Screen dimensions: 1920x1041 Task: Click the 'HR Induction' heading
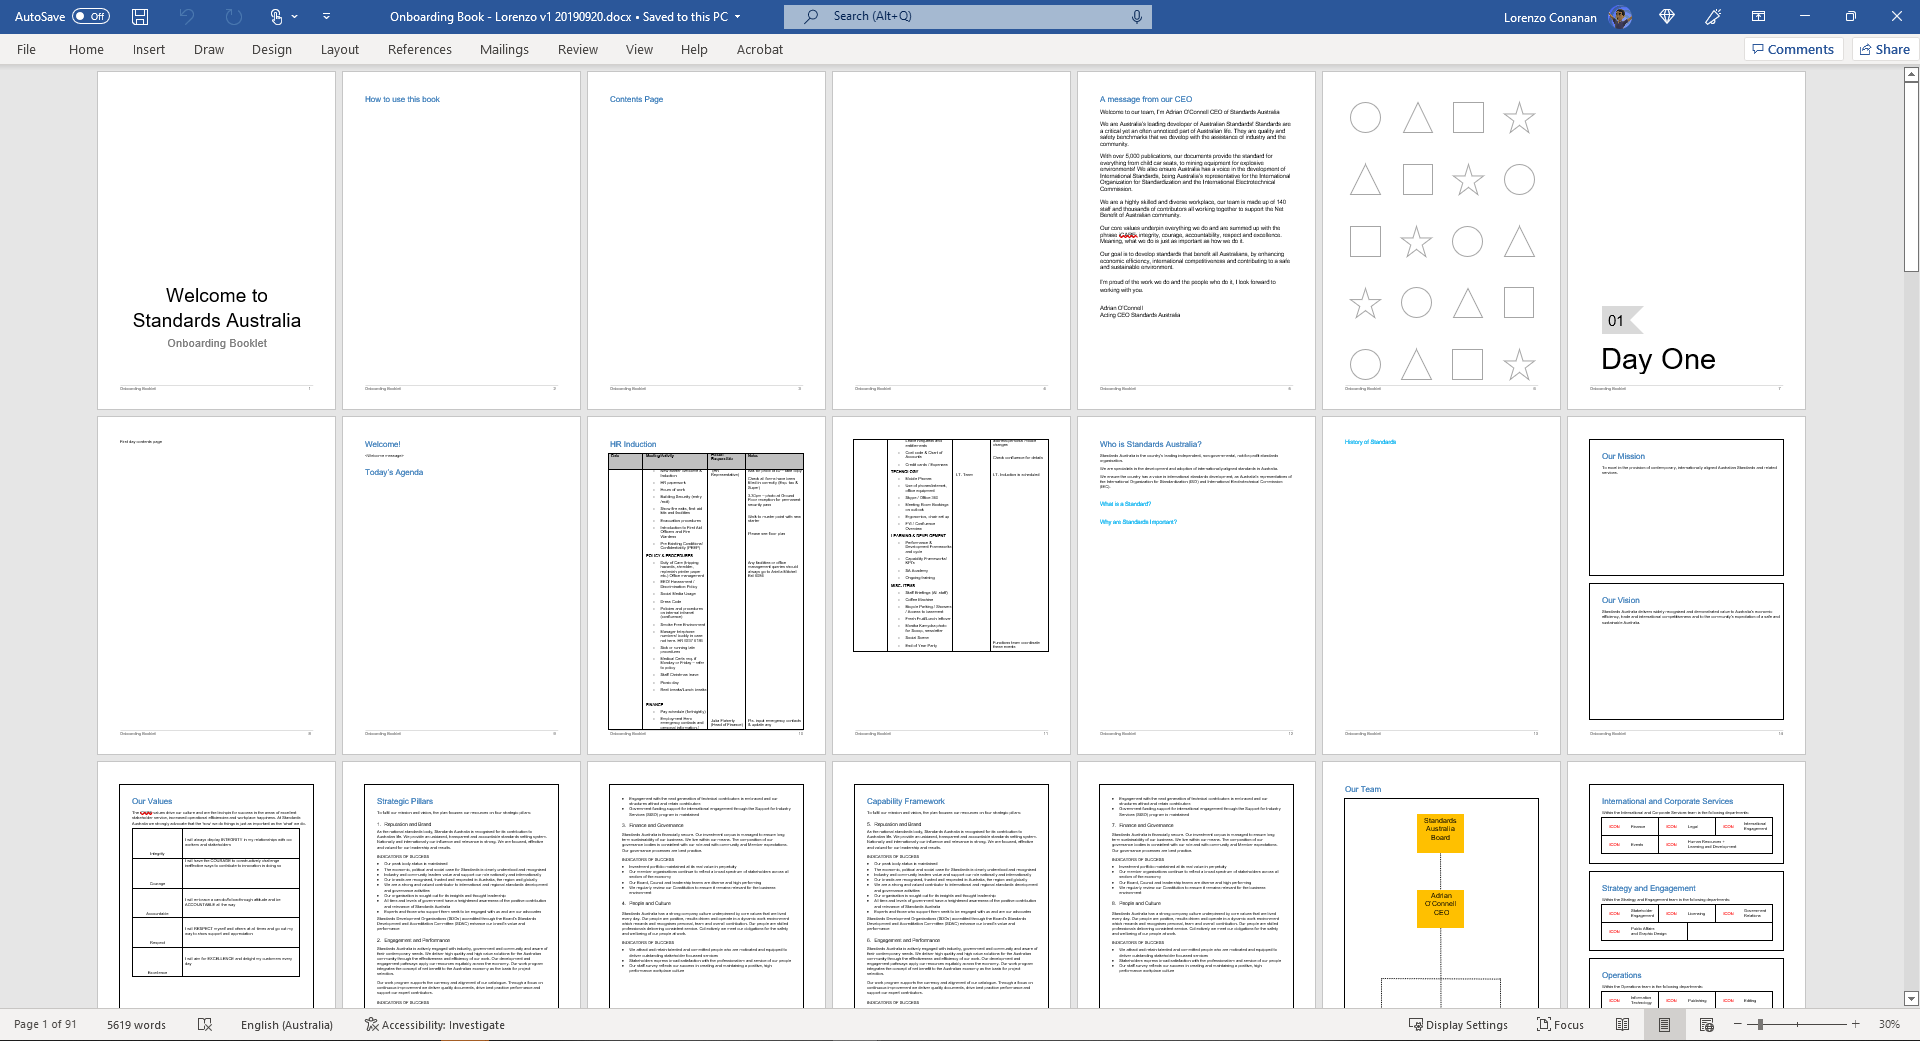pyautogui.click(x=633, y=444)
